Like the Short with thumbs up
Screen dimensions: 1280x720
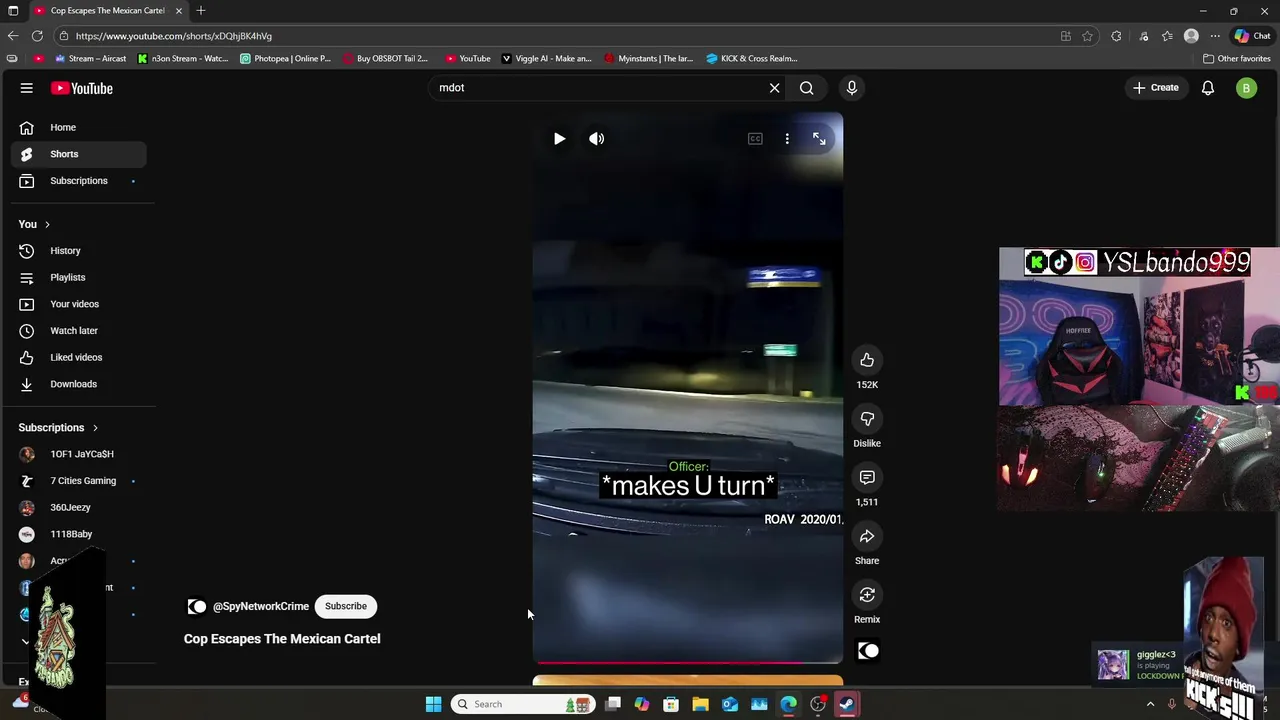click(867, 360)
